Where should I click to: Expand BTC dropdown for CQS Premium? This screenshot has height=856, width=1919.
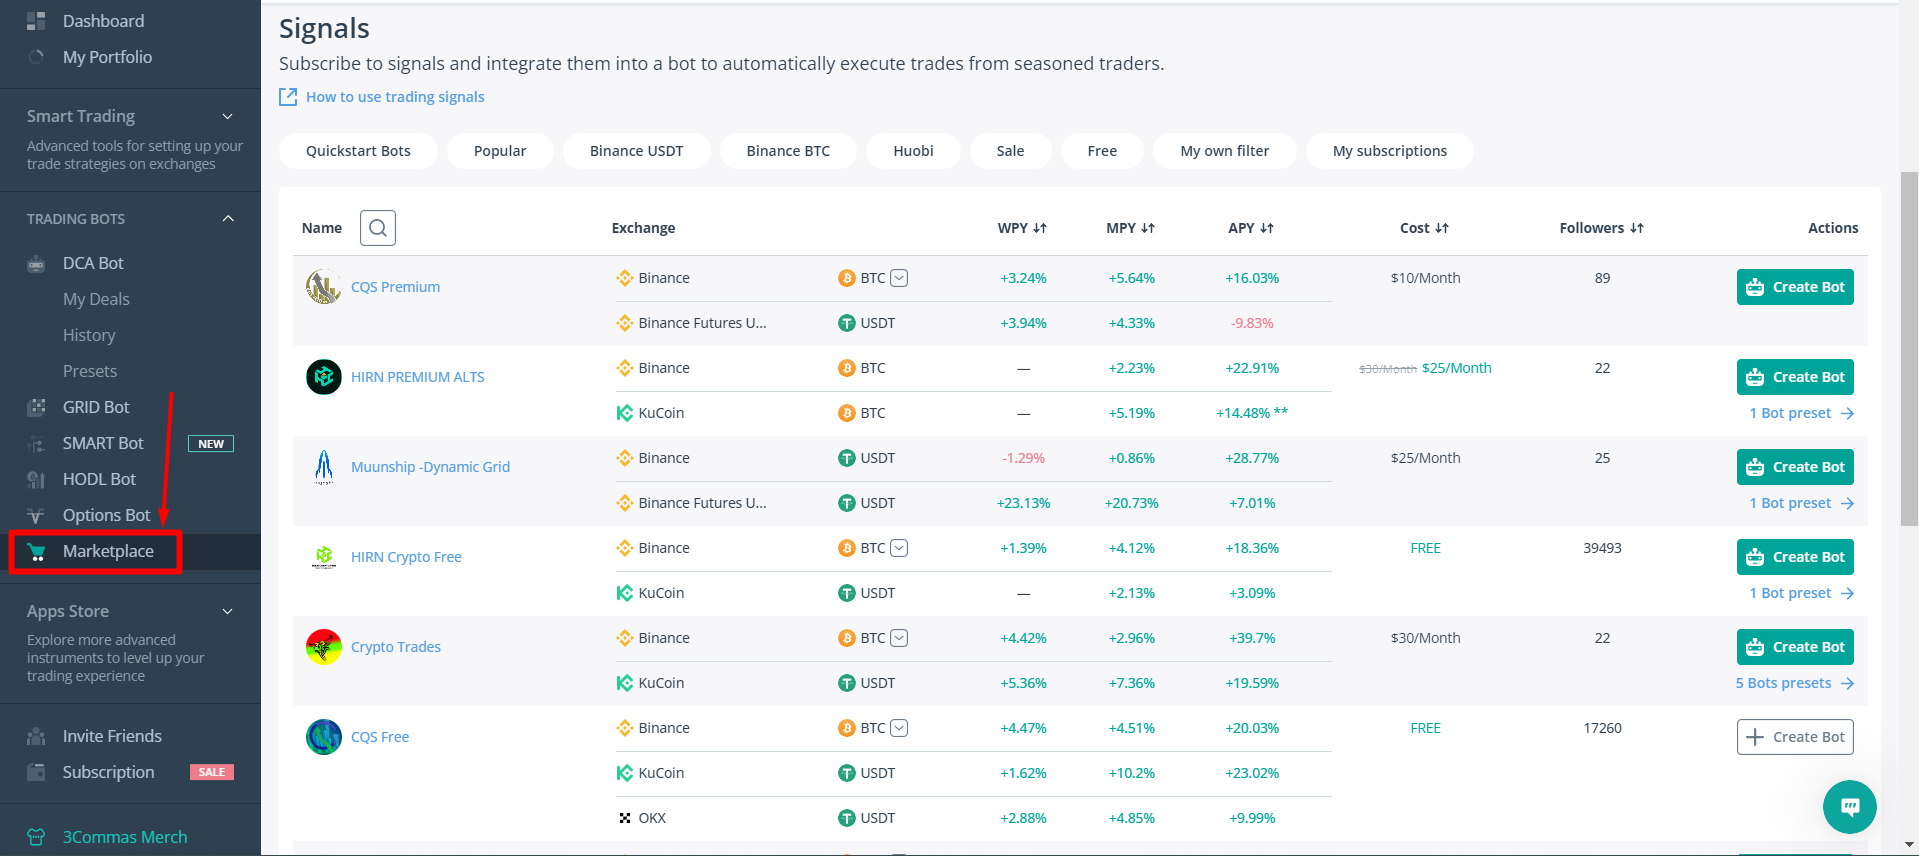[x=899, y=278]
